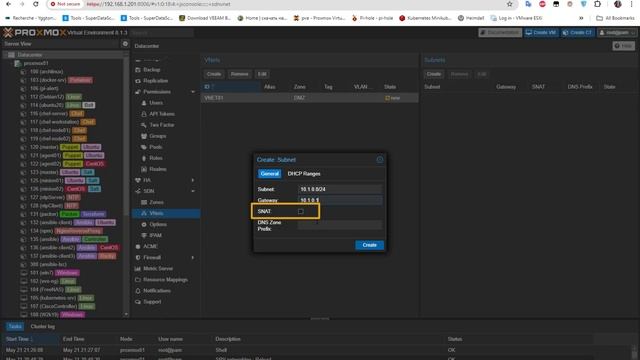Switch to the Cluster log tab

(42, 327)
